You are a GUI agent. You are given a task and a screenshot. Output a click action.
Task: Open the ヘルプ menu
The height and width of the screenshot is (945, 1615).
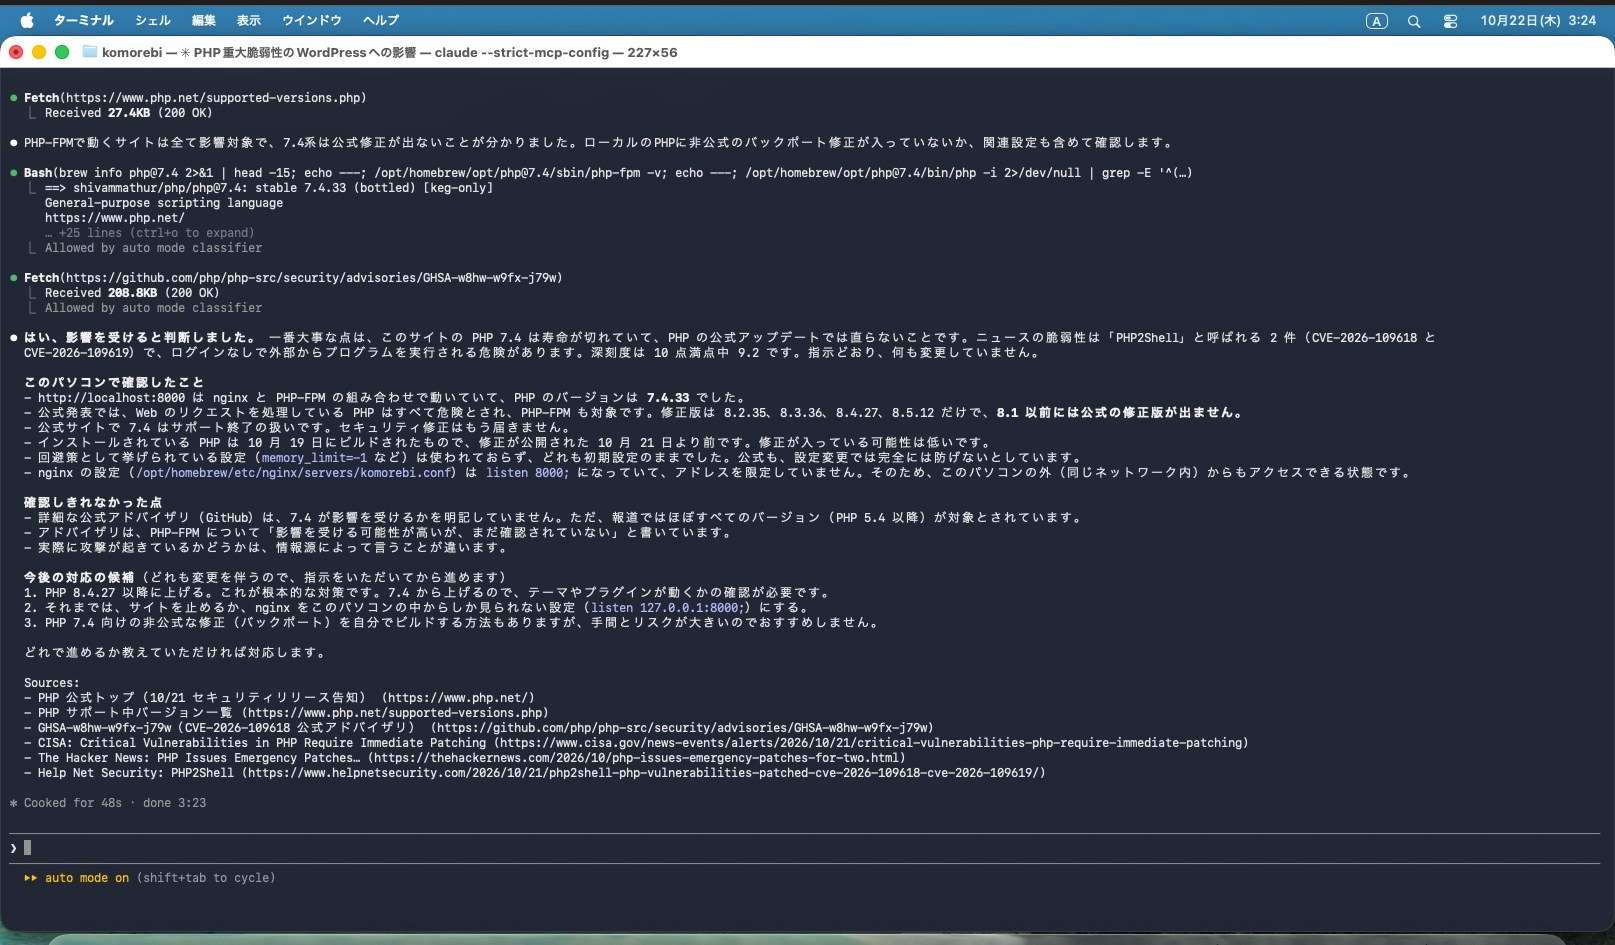tap(381, 20)
